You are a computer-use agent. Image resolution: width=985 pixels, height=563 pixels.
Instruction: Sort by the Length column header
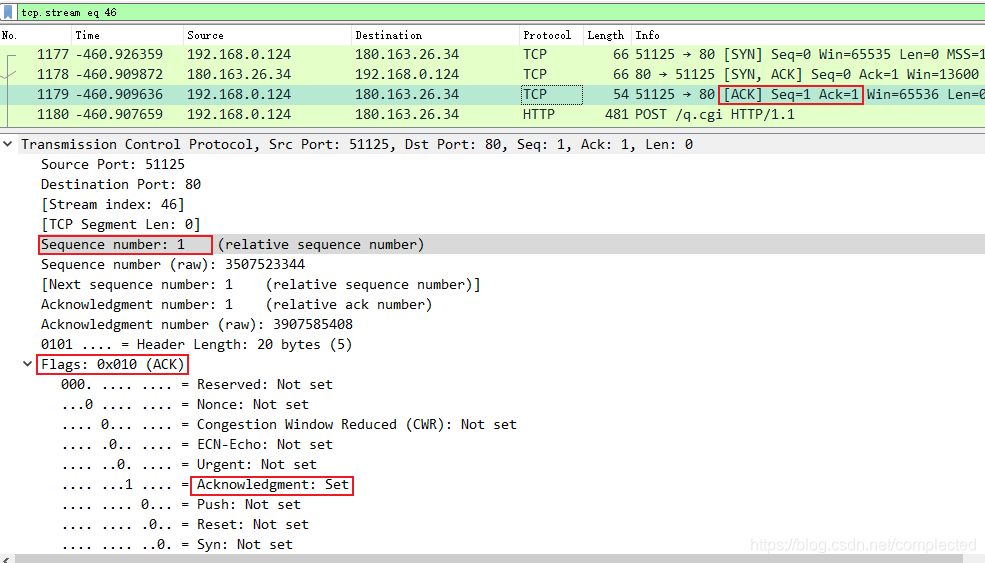pos(607,35)
